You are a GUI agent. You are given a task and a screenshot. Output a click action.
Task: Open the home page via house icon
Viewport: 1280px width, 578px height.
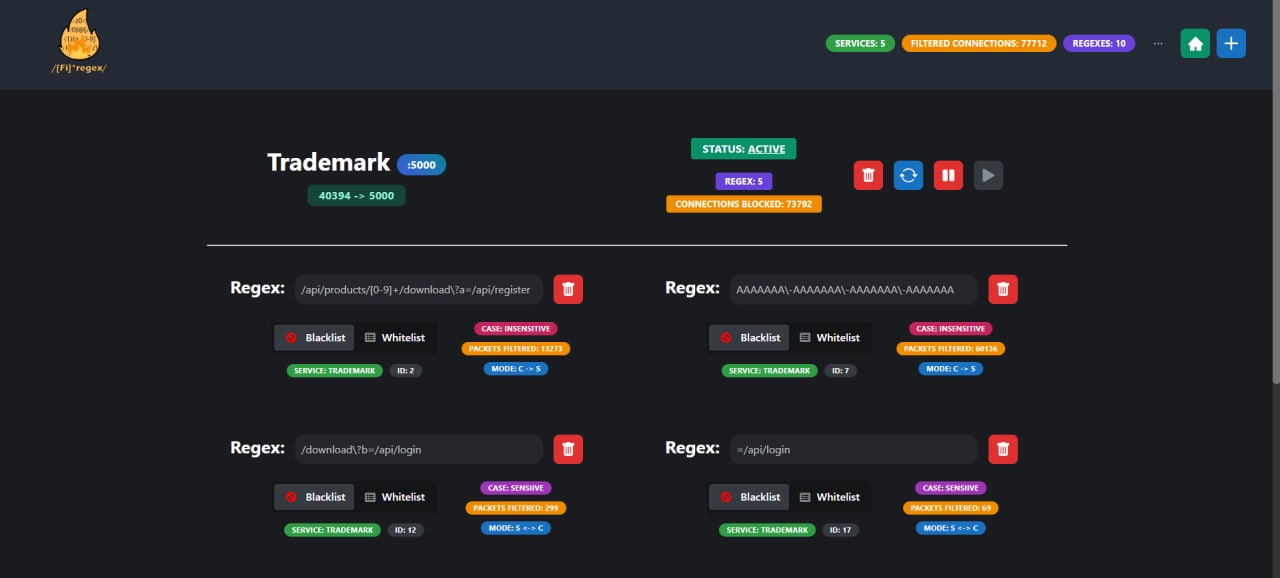[x=1195, y=43]
